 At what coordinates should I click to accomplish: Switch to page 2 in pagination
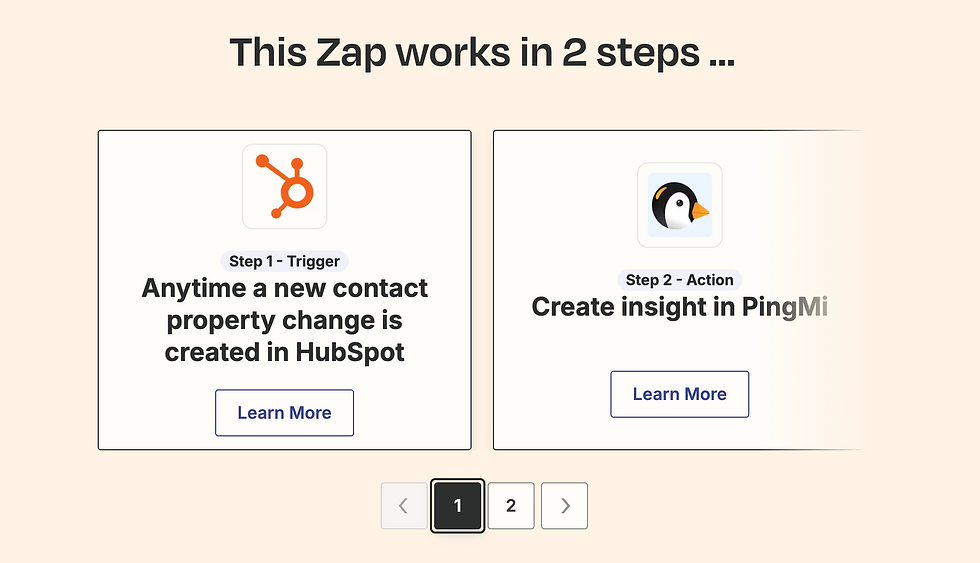click(511, 506)
